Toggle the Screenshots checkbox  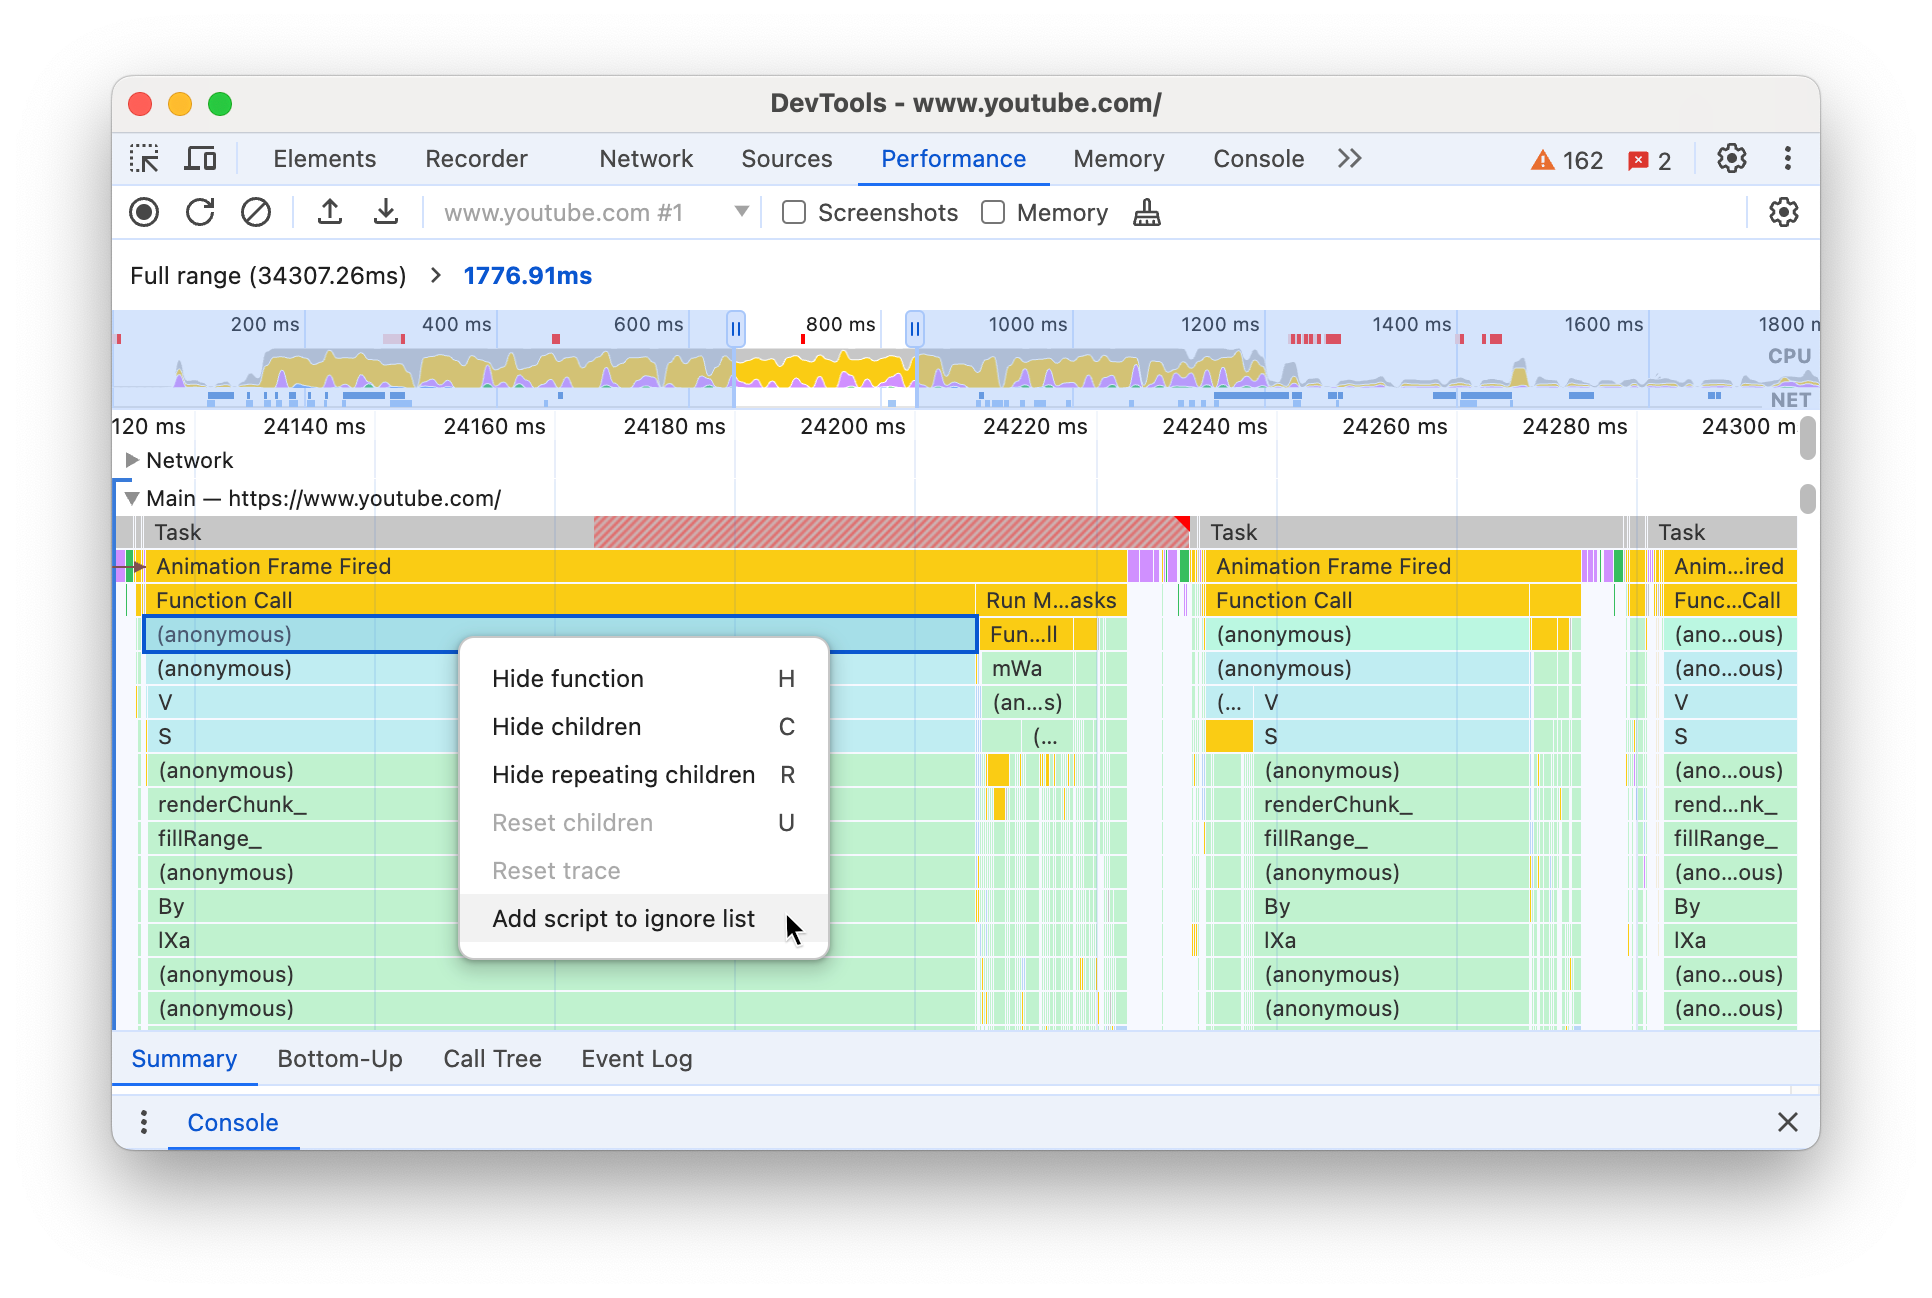[794, 213]
